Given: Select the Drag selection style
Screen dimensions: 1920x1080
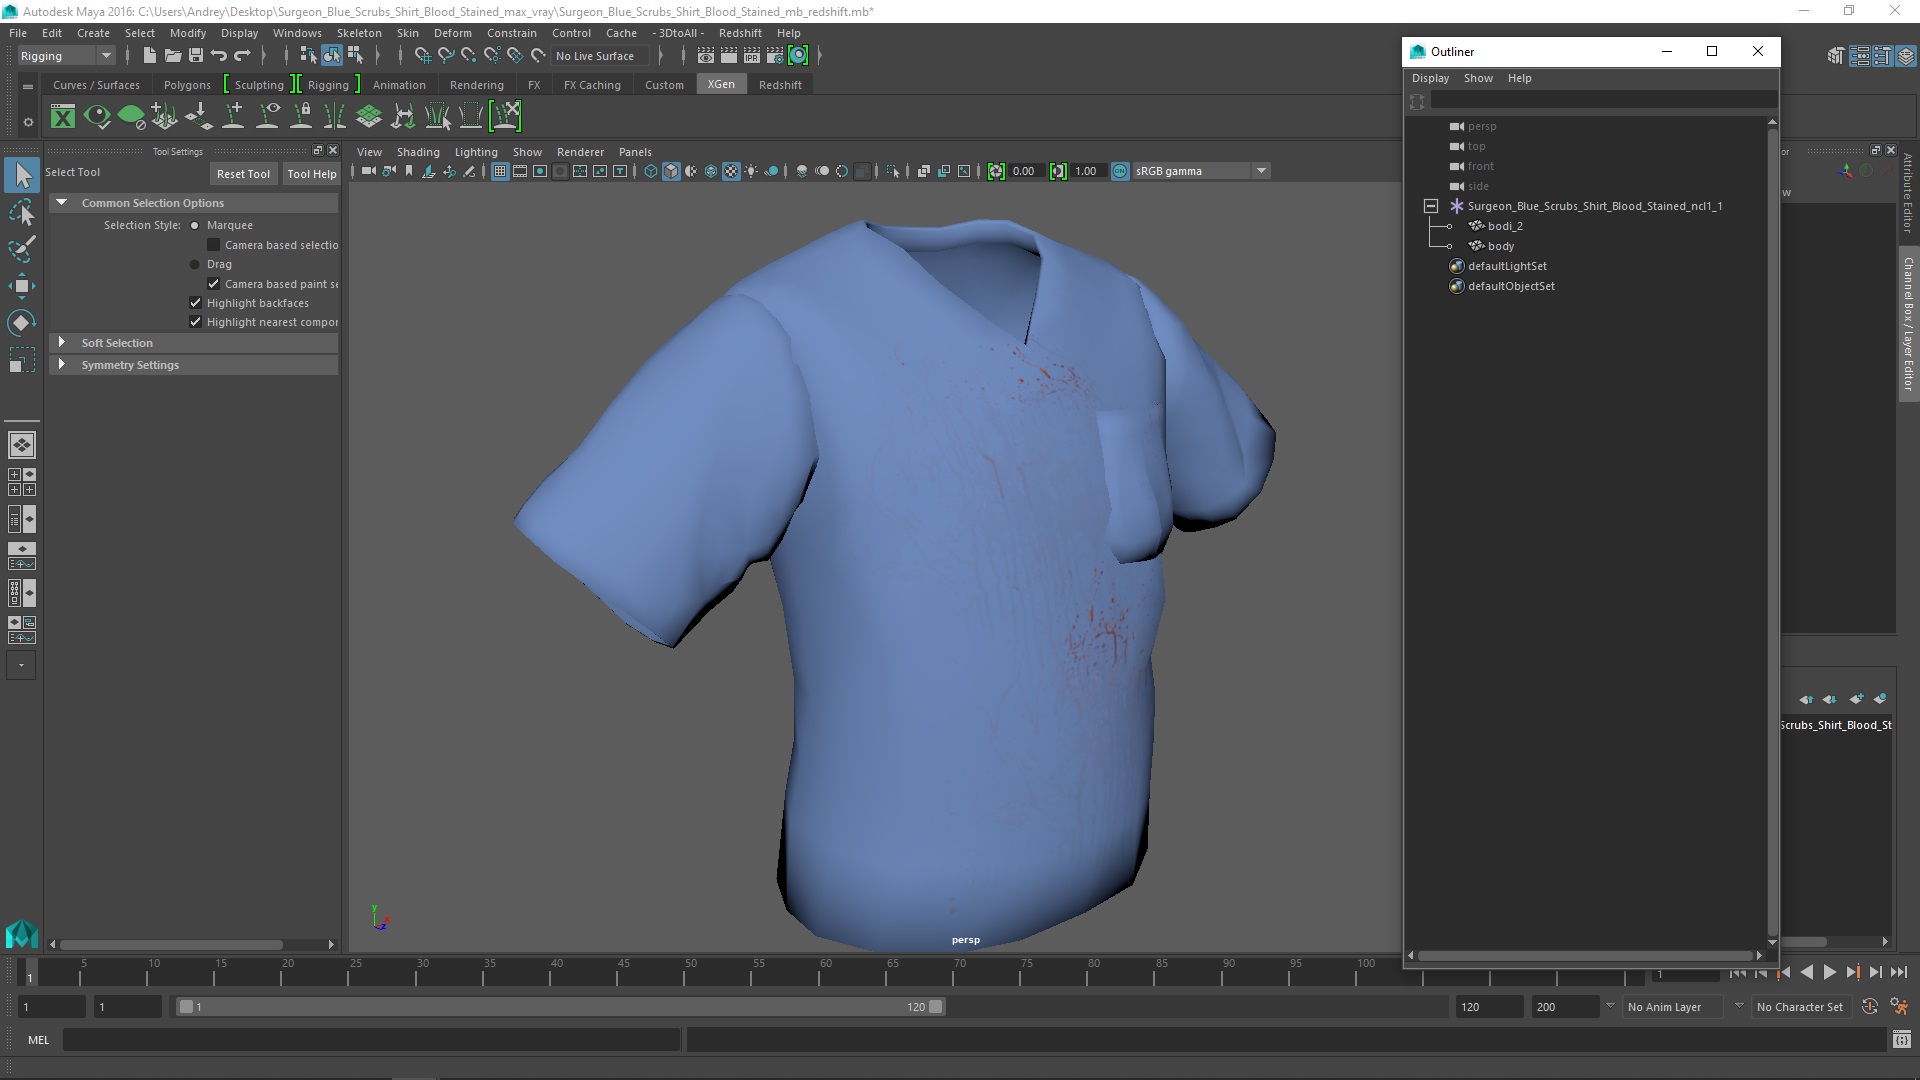Looking at the screenshot, I should (x=195, y=265).
